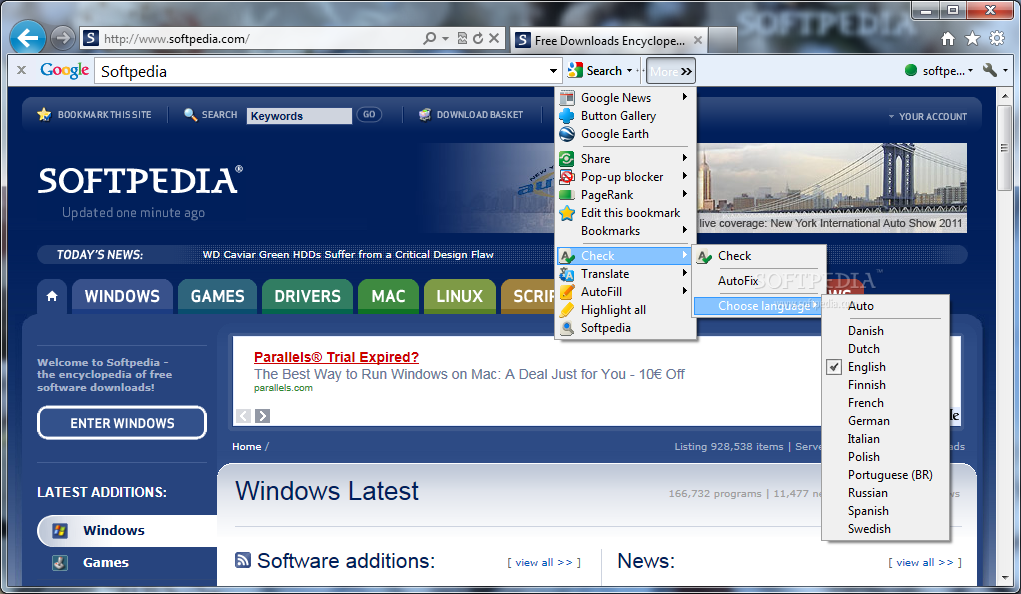Expand the YOUR ACCOUNT dropdown

pyautogui.click(x=927, y=117)
